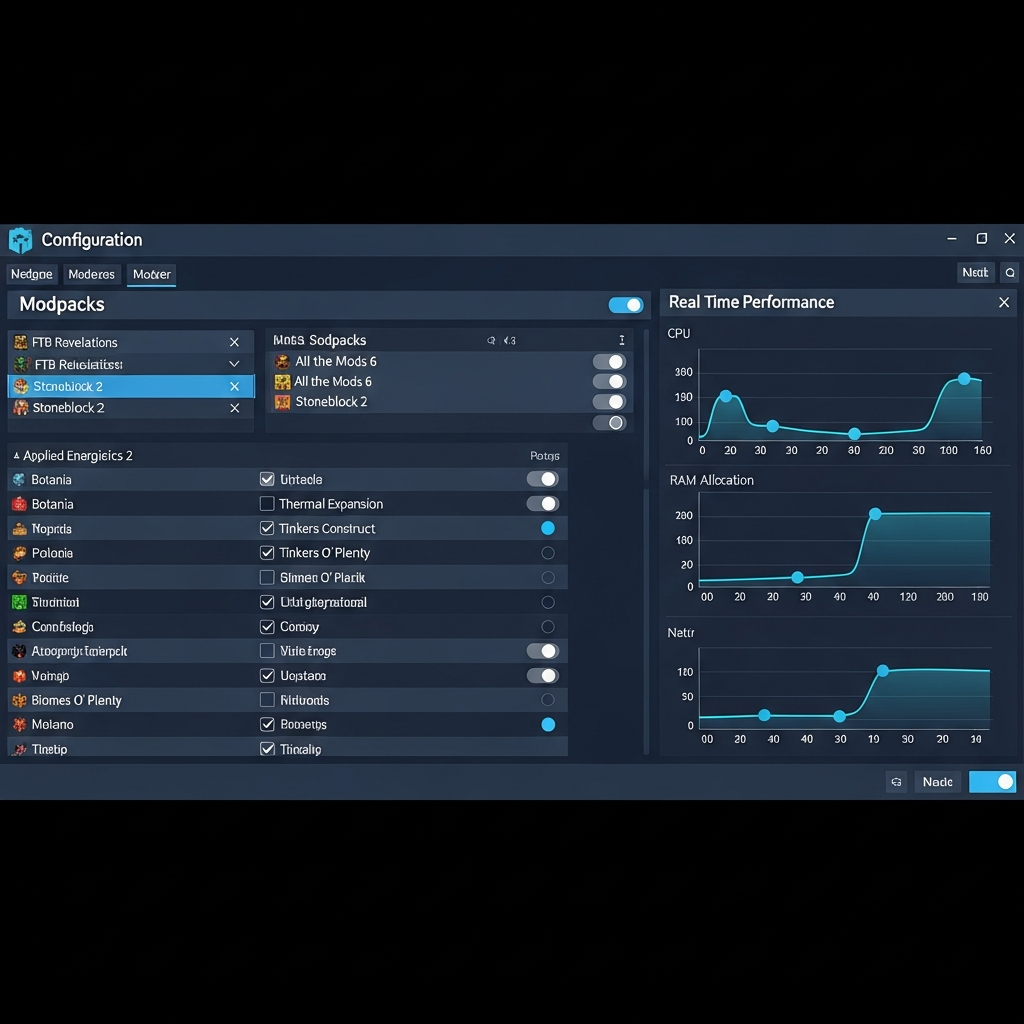The width and height of the screenshot is (1024, 1024).
Task: Collapse the Applied Energistics 2 section
Action: [16, 456]
